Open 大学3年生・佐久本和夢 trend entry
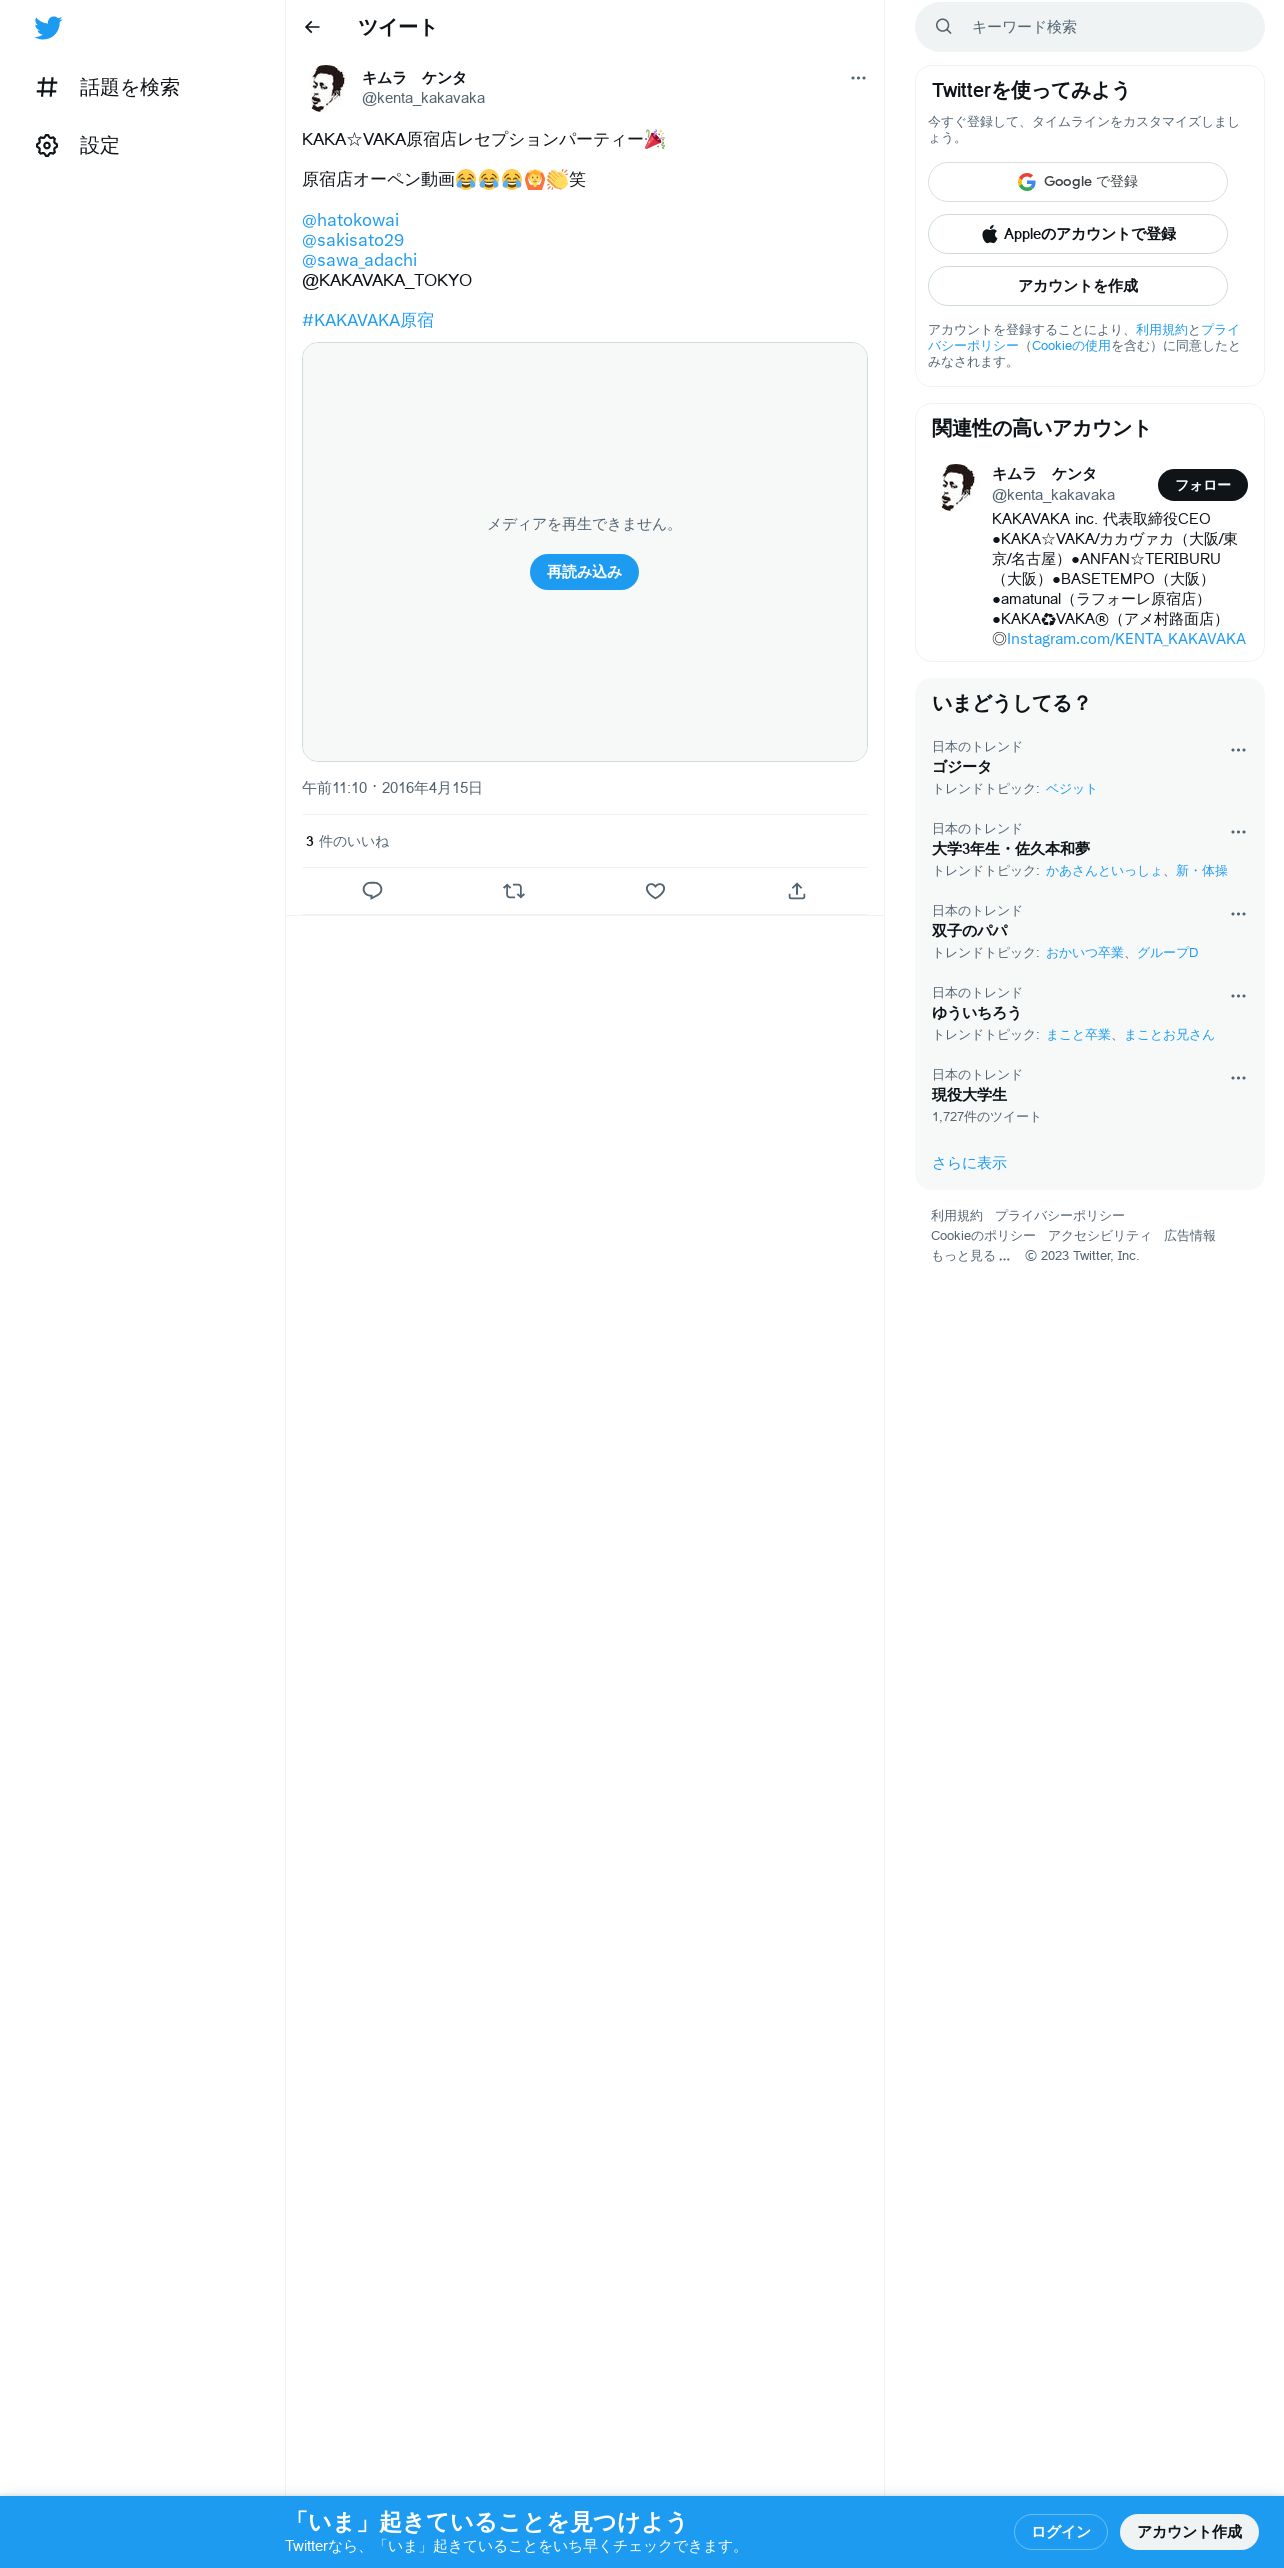1284x2568 pixels. [x=1090, y=850]
